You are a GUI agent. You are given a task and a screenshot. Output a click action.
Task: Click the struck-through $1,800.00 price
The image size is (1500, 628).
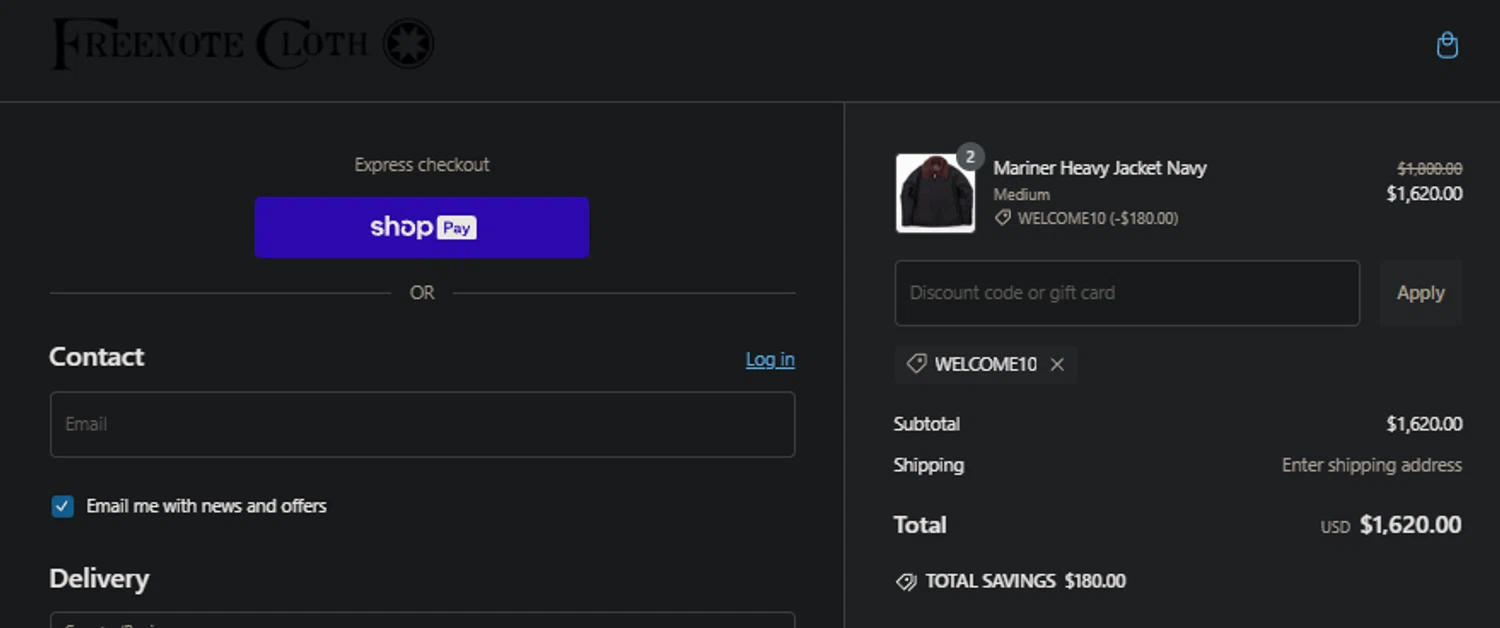[x=1430, y=169]
